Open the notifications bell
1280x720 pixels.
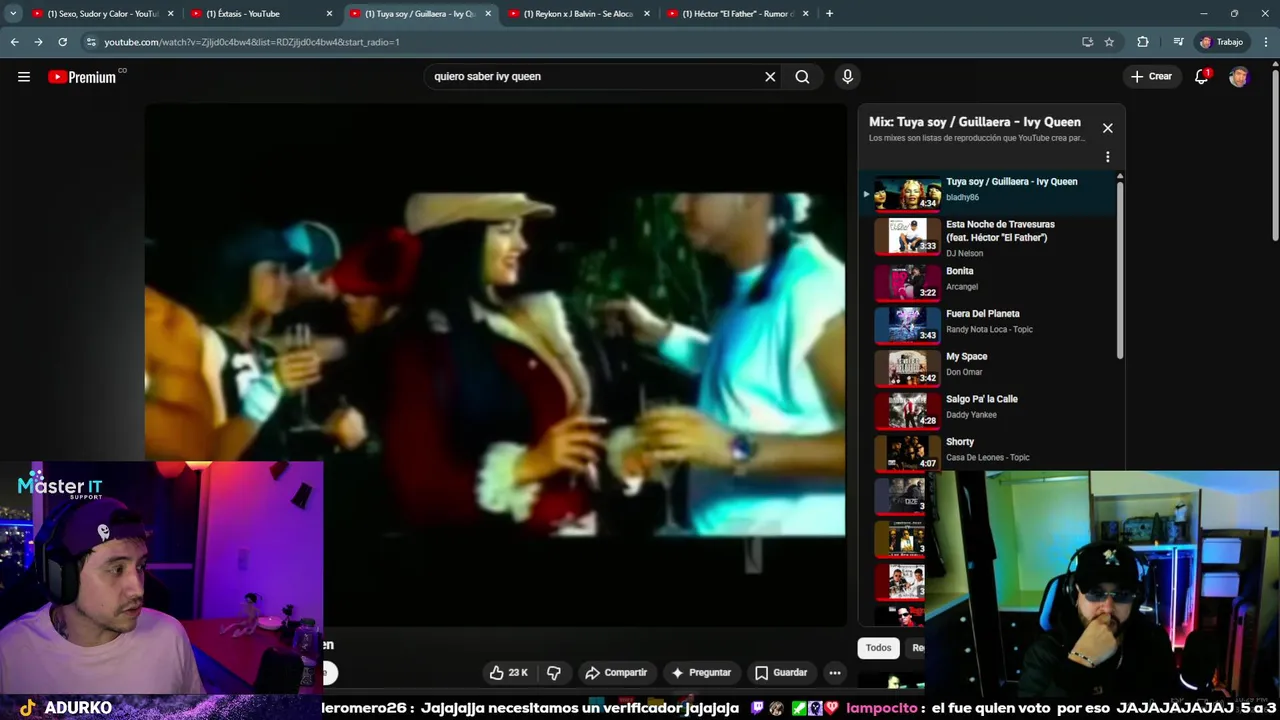1202,77
